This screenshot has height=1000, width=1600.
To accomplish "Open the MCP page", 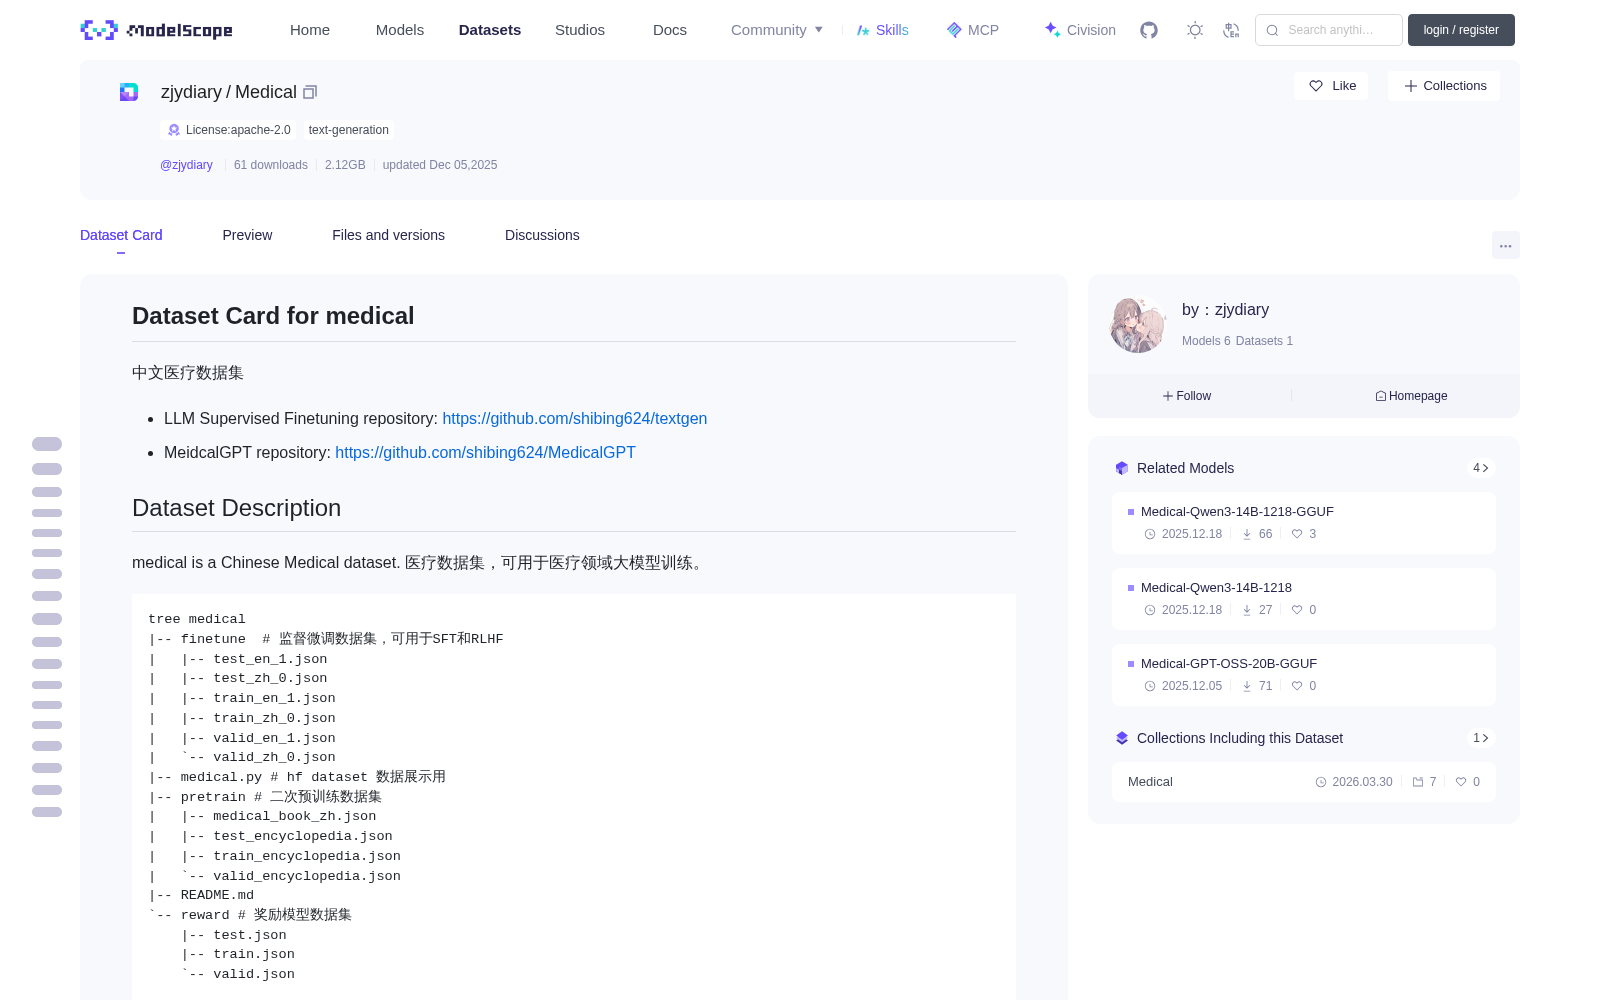I will click(973, 30).
